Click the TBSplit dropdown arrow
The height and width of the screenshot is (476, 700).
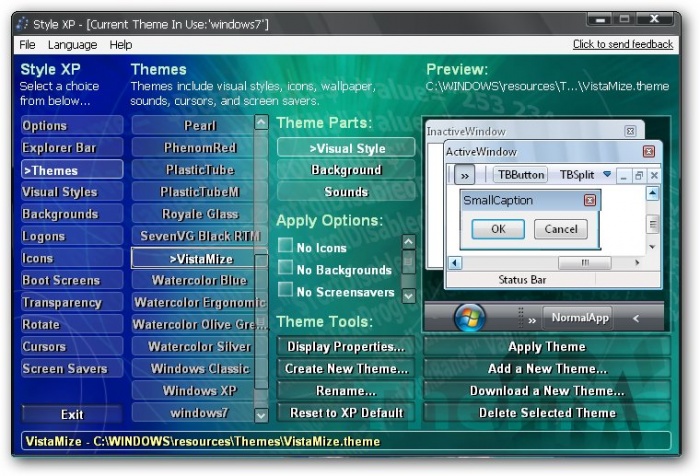point(607,174)
